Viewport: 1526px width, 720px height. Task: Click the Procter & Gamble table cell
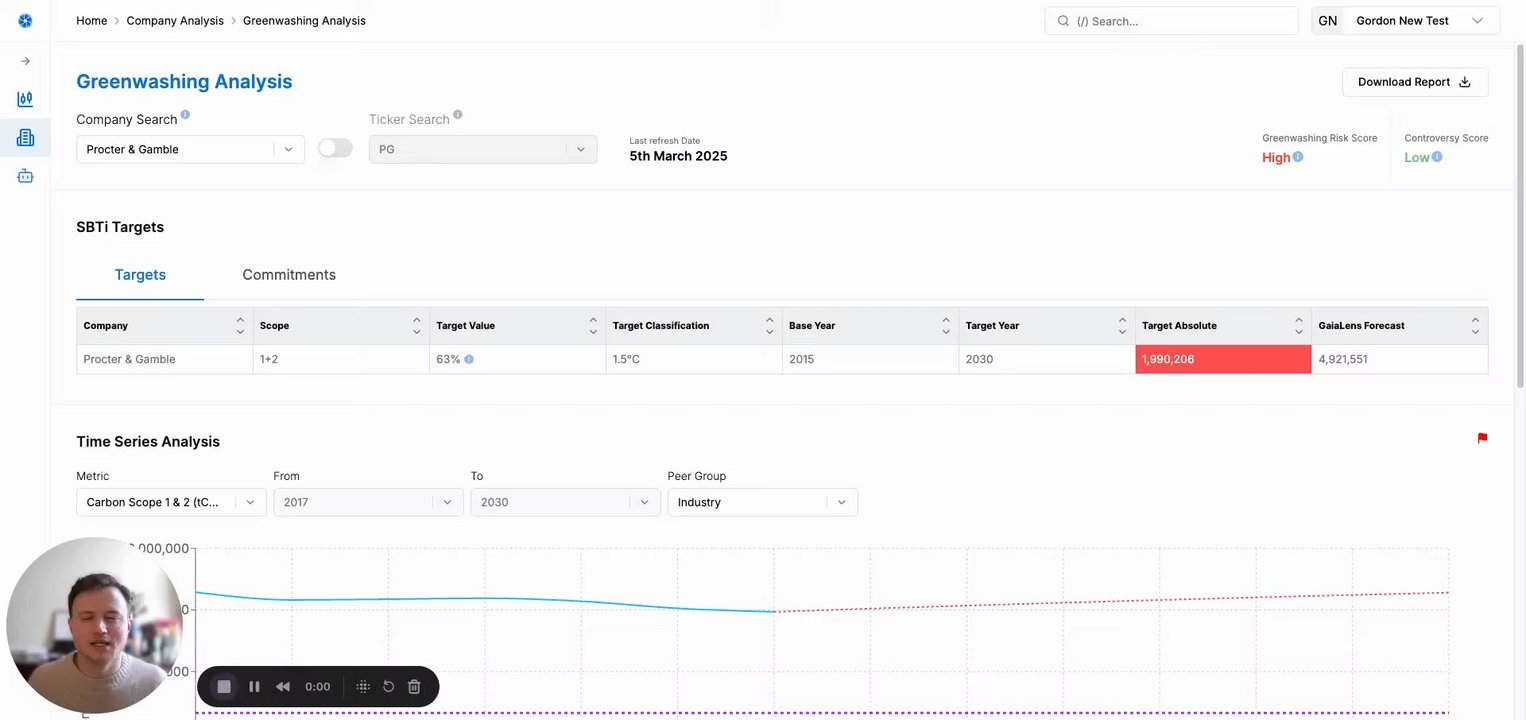click(165, 359)
